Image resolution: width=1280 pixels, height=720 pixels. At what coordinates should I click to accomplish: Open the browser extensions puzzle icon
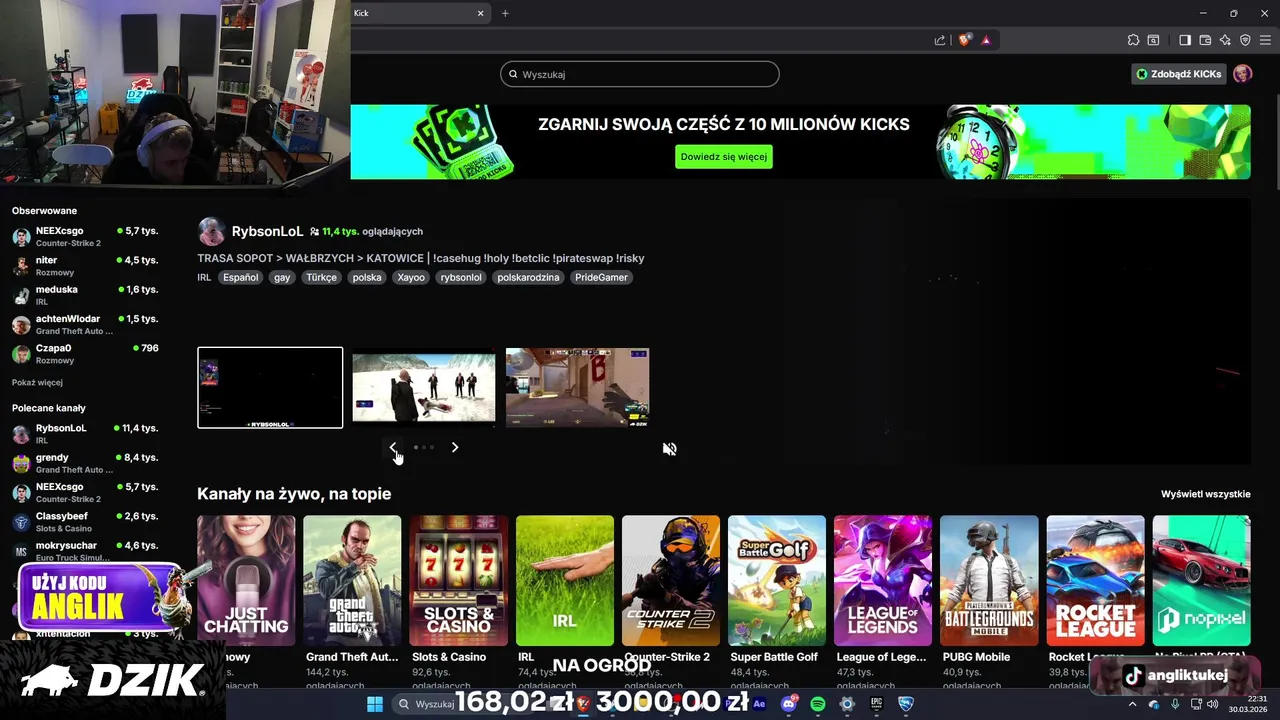(1133, 40)
